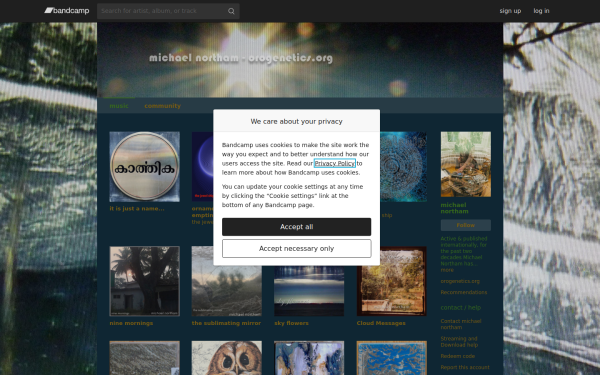Open the sign up link
This screenshot has width=600, height=375.
point(510,11)
